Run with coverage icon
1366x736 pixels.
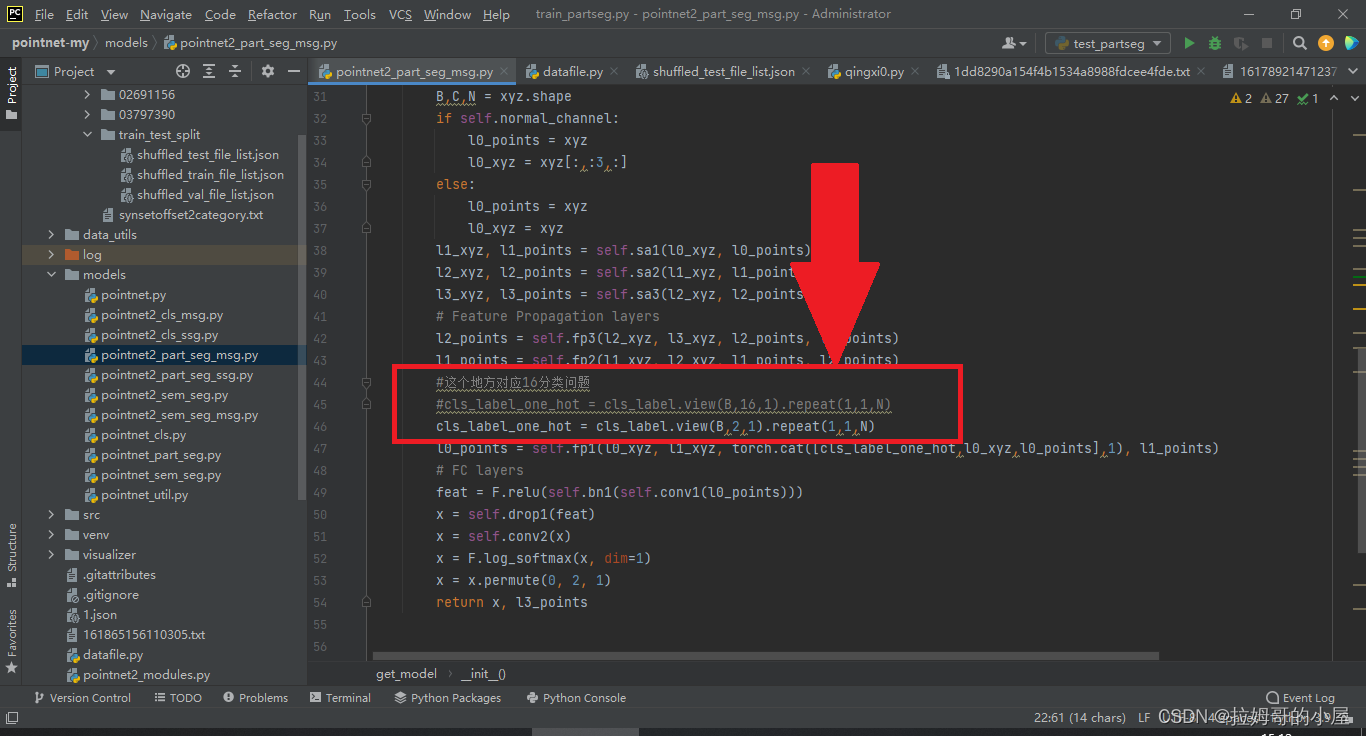[1241, 43]
